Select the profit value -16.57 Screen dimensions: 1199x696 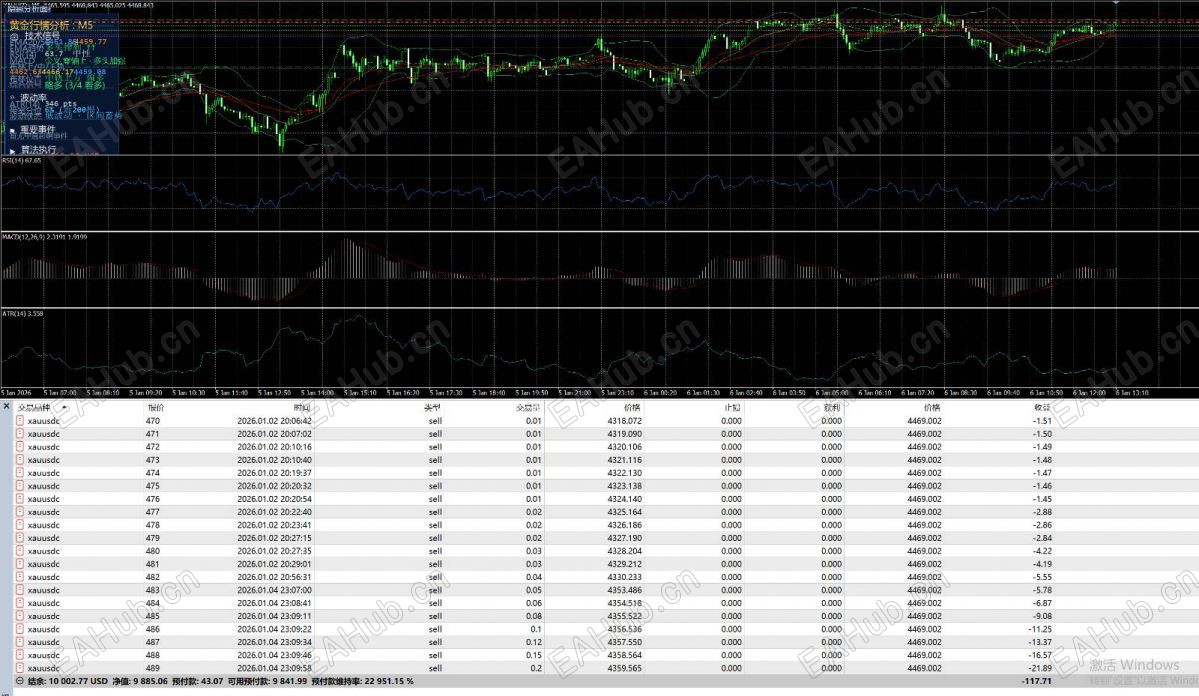1041,655
